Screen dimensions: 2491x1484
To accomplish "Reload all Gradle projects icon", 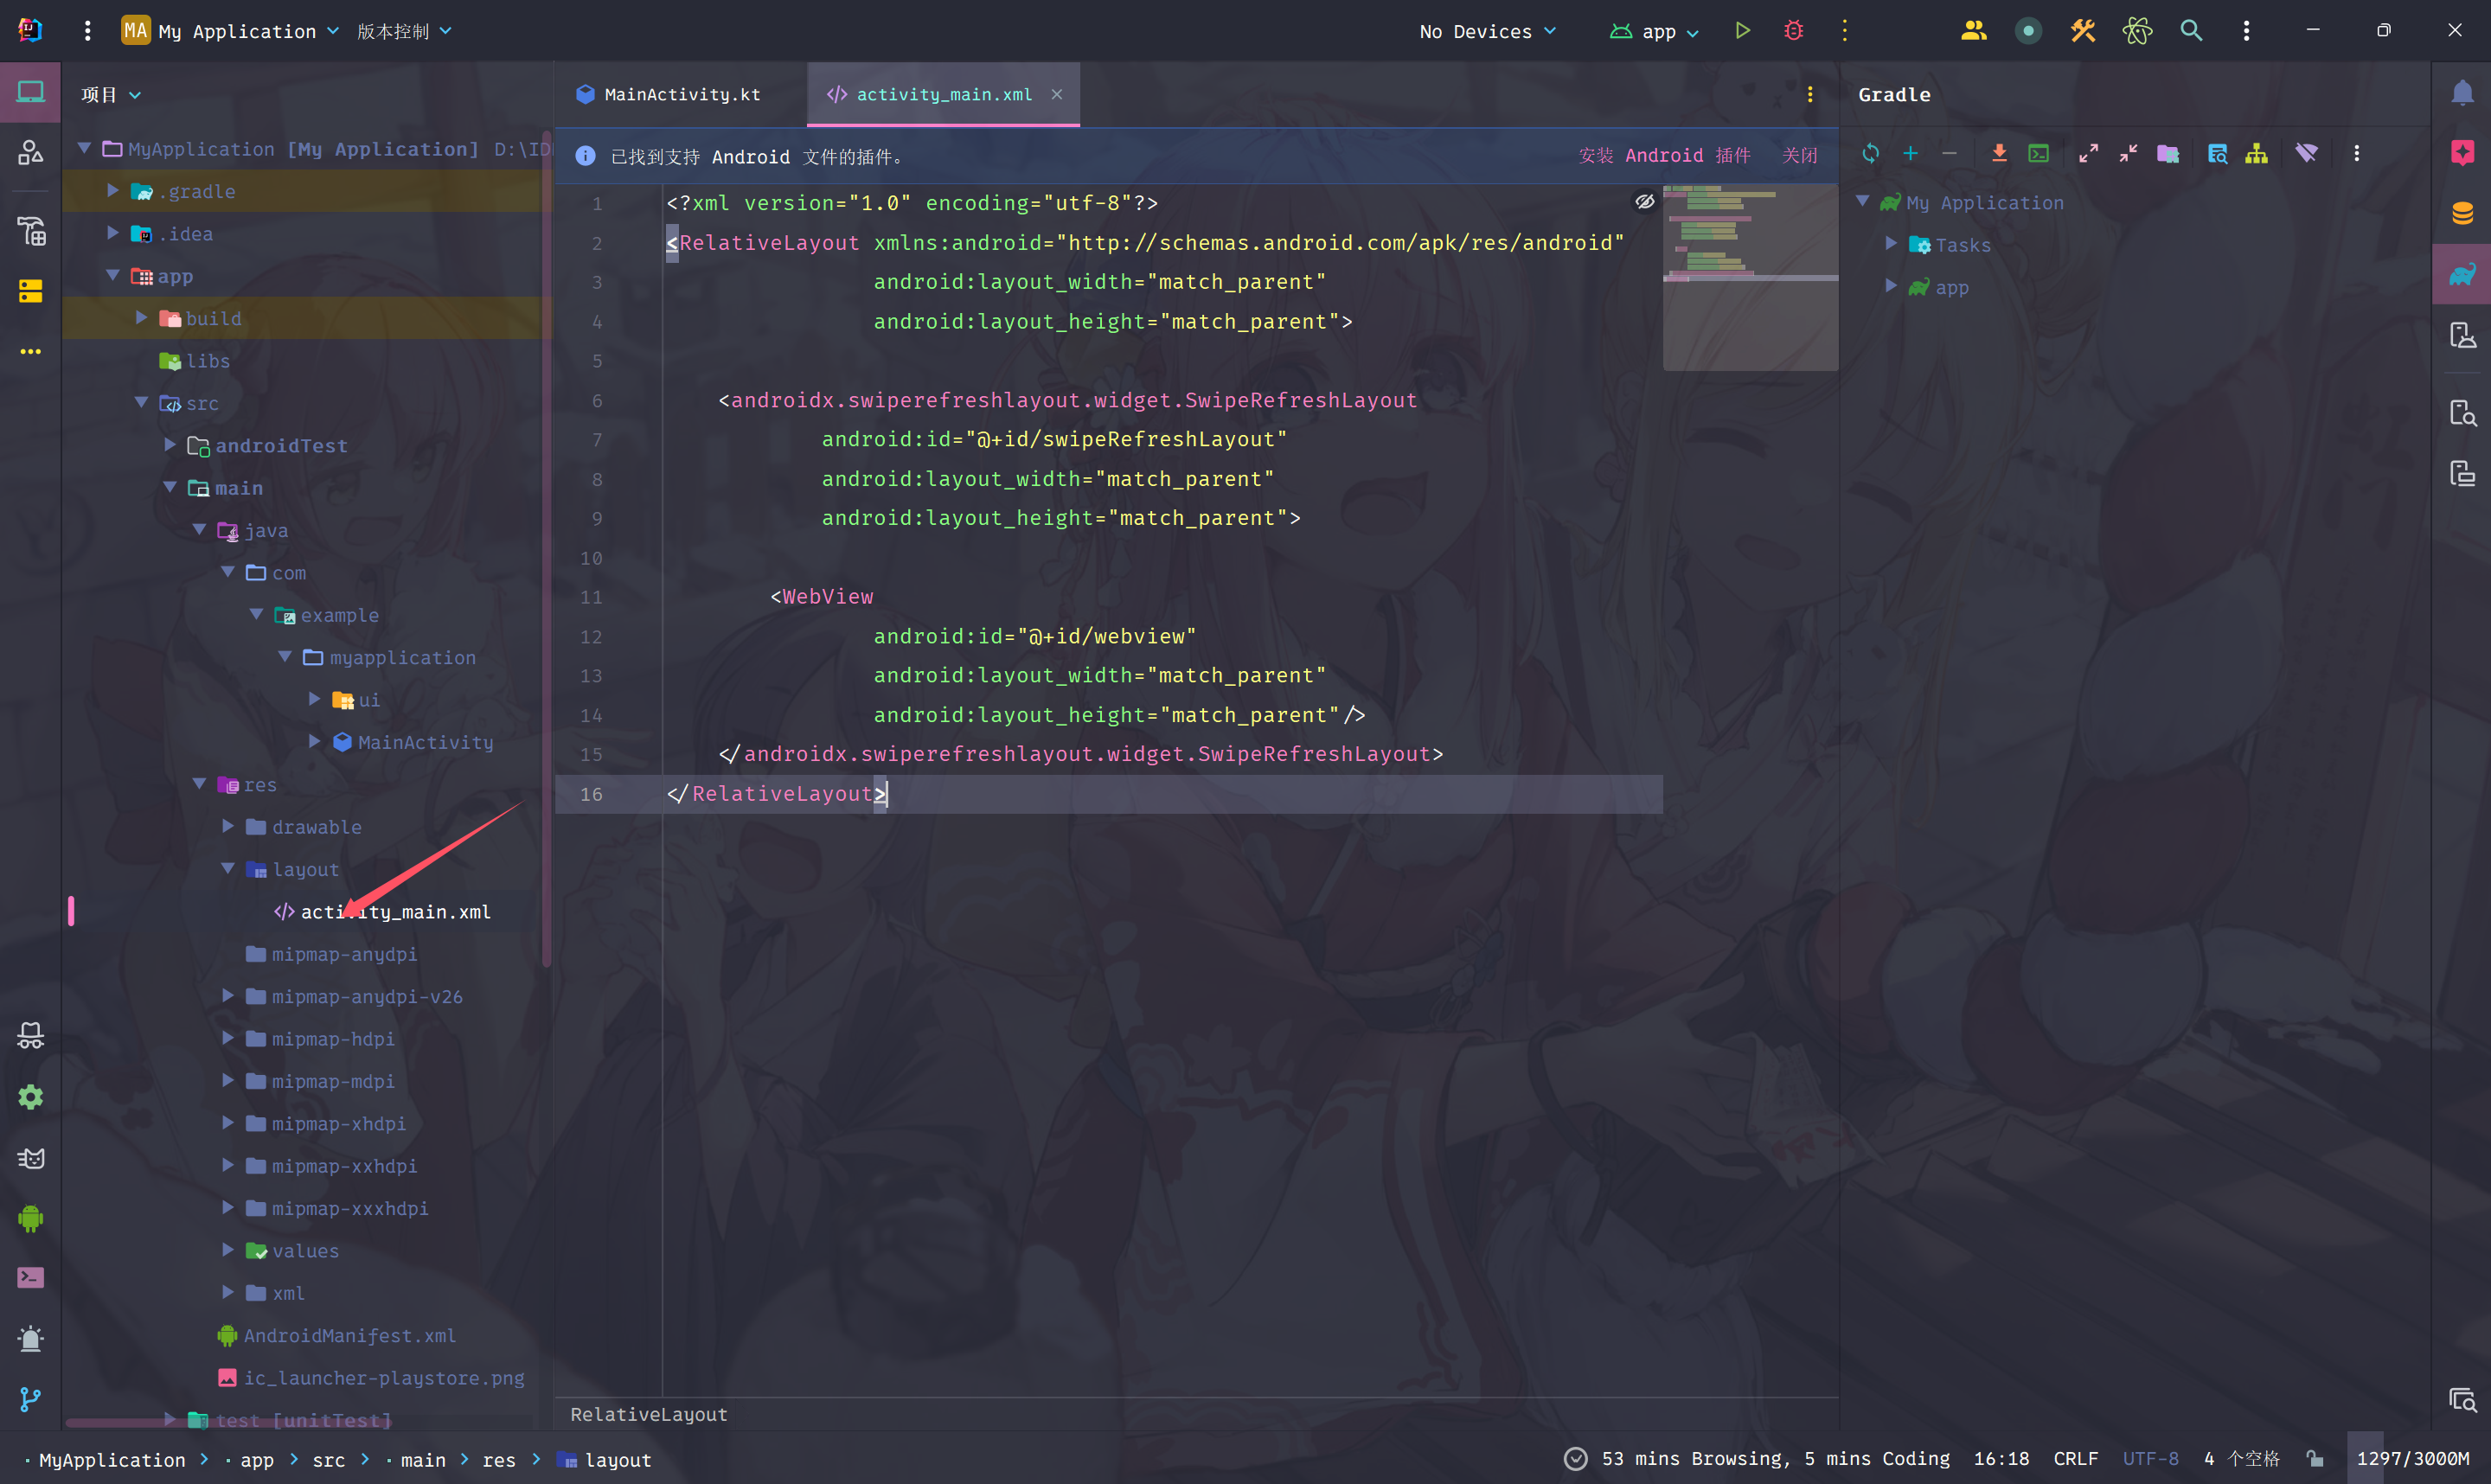I will [x=1870, y=153].
